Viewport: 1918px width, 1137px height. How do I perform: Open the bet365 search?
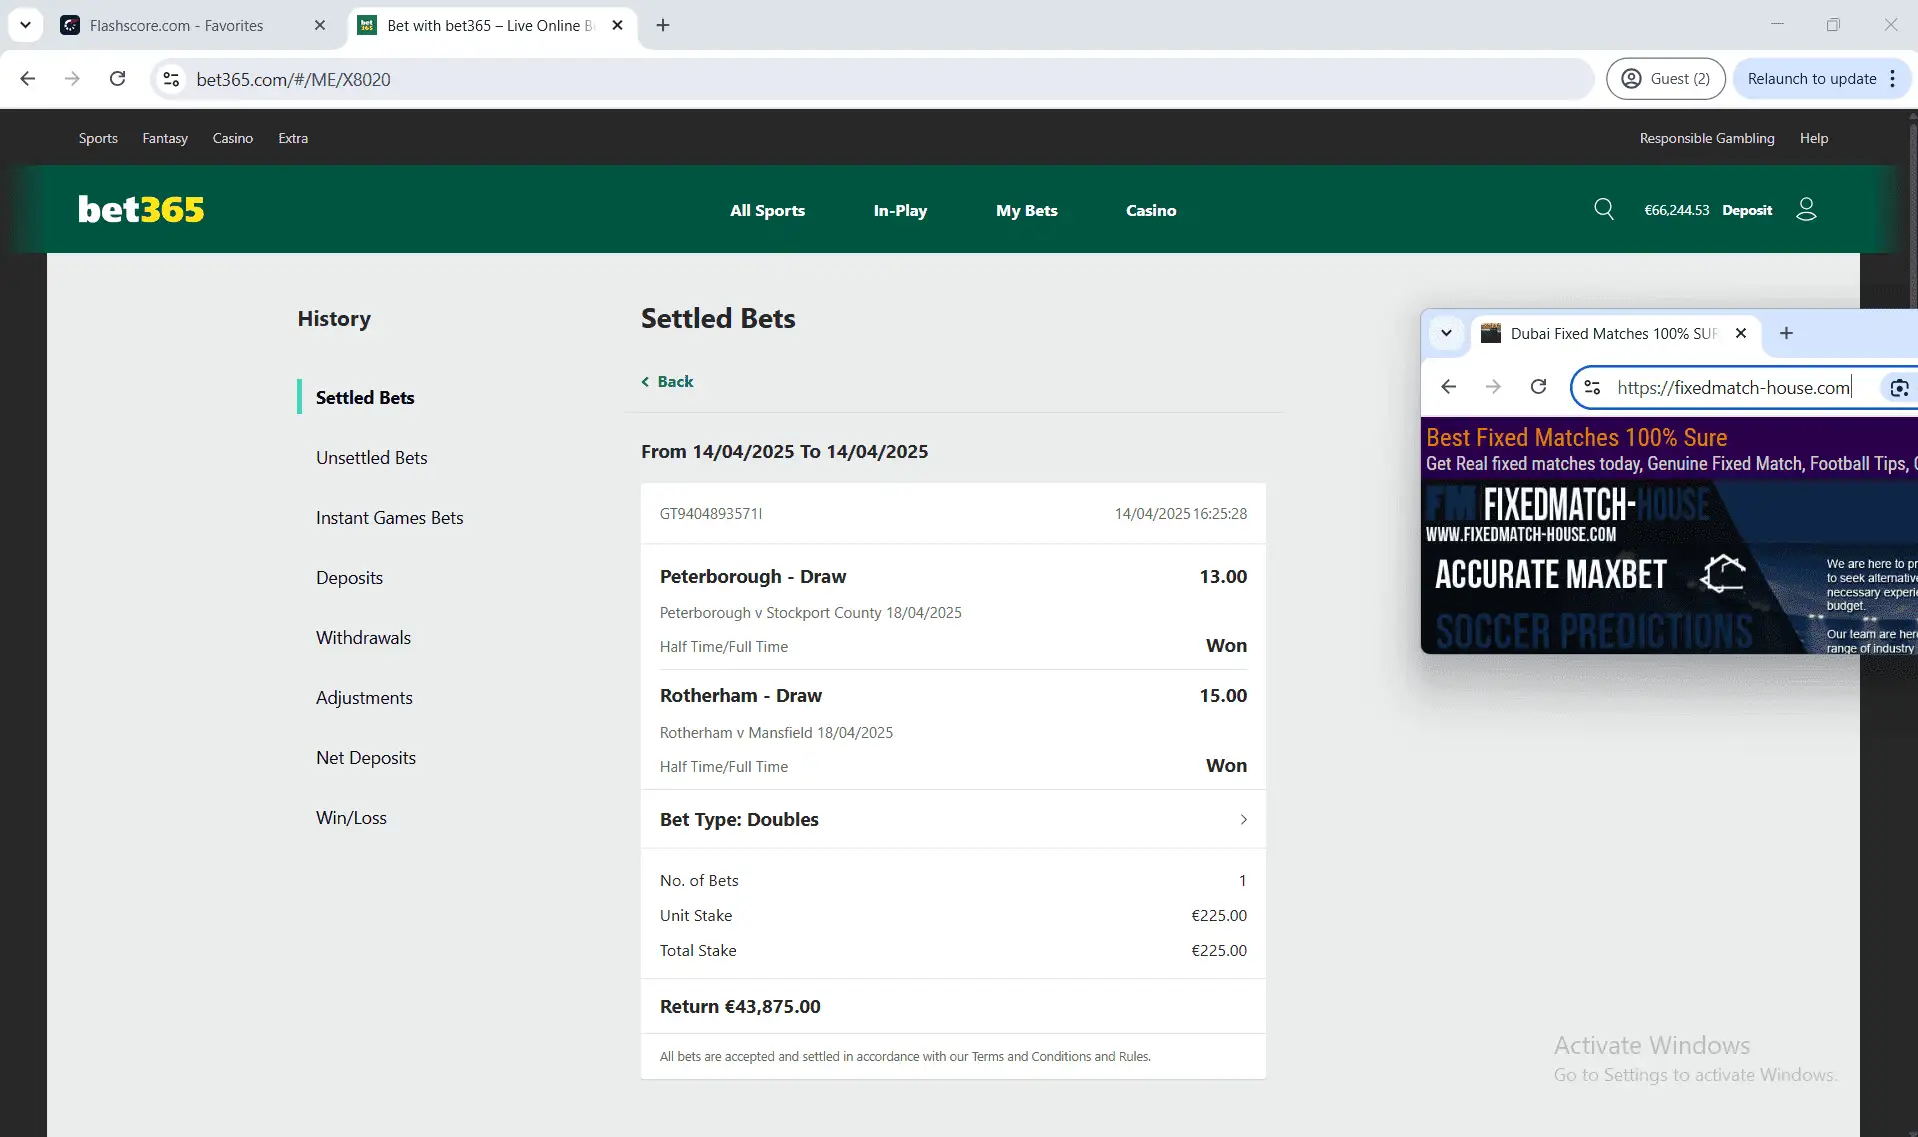pos(1604,209)
